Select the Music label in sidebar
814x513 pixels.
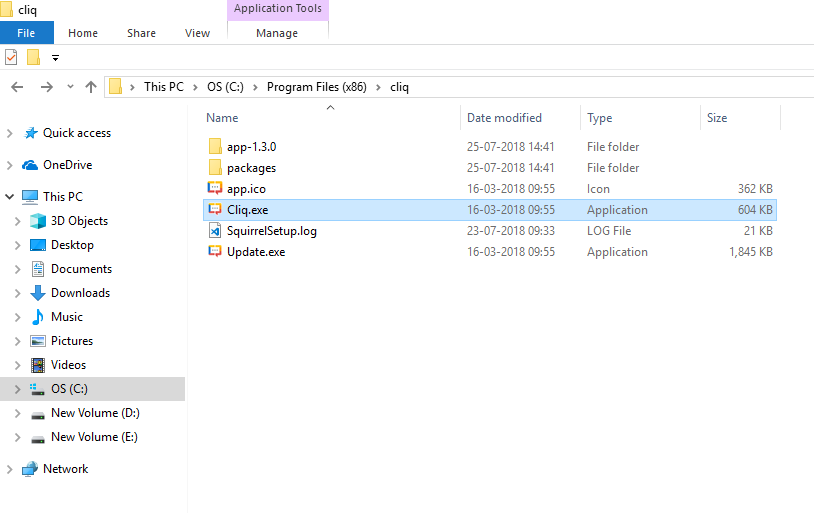pyautogui.click(x=66, y=317)
